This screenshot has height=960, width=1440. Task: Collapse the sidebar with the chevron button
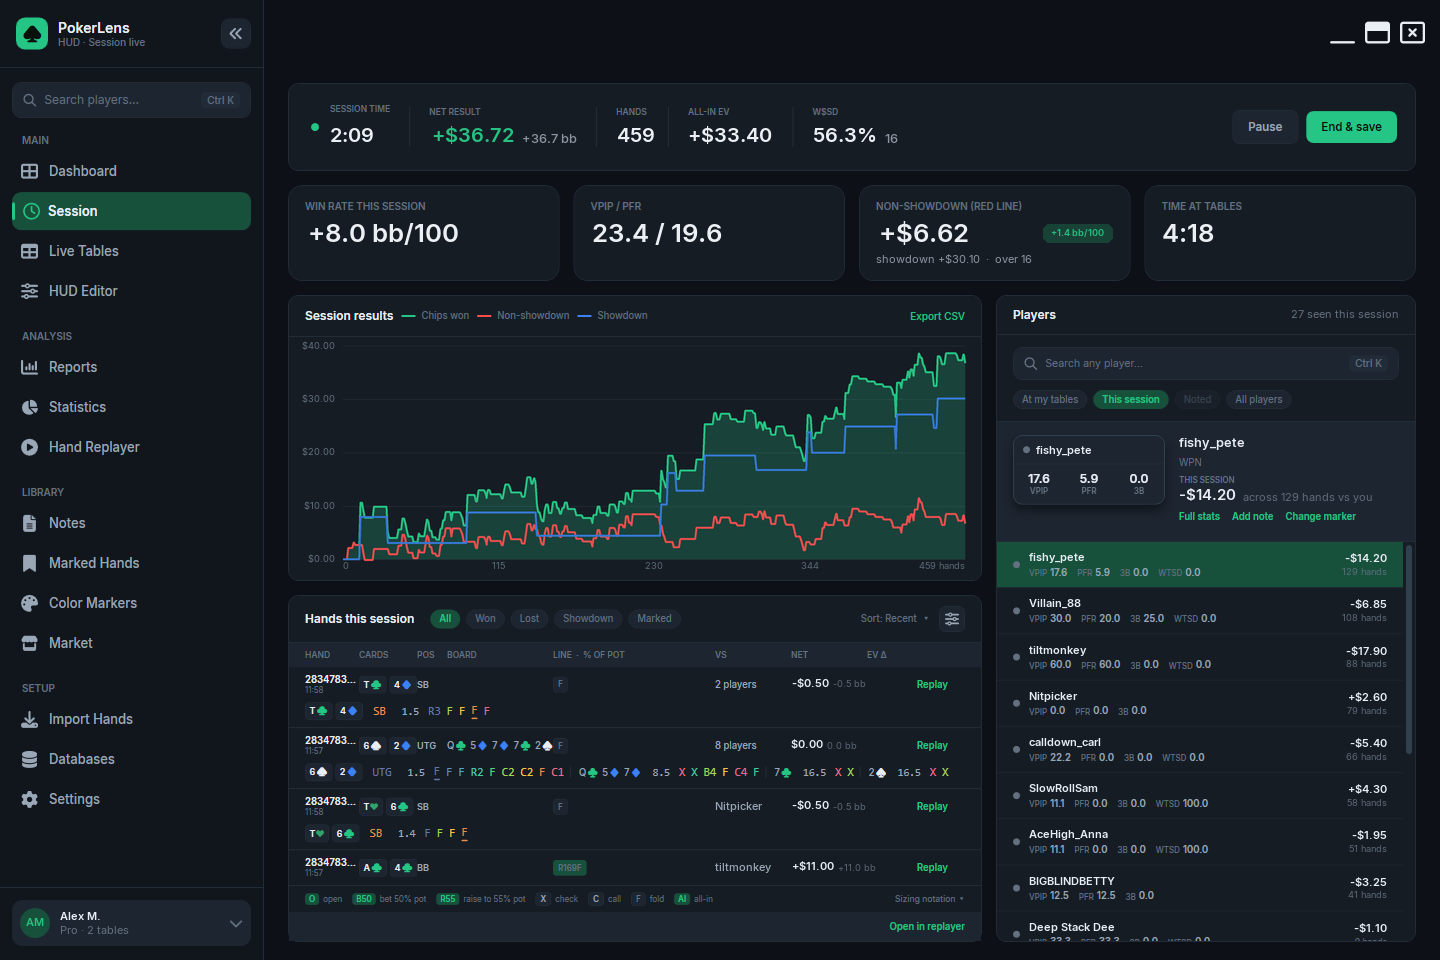pyautogui.click(x=236, y=34)
